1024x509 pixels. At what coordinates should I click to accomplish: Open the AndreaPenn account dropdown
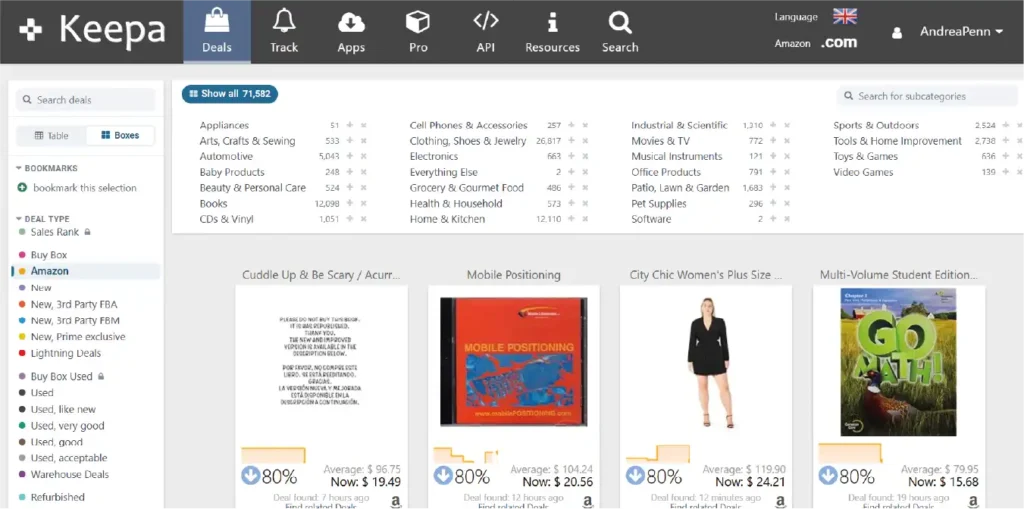click(x=961, y=31)
